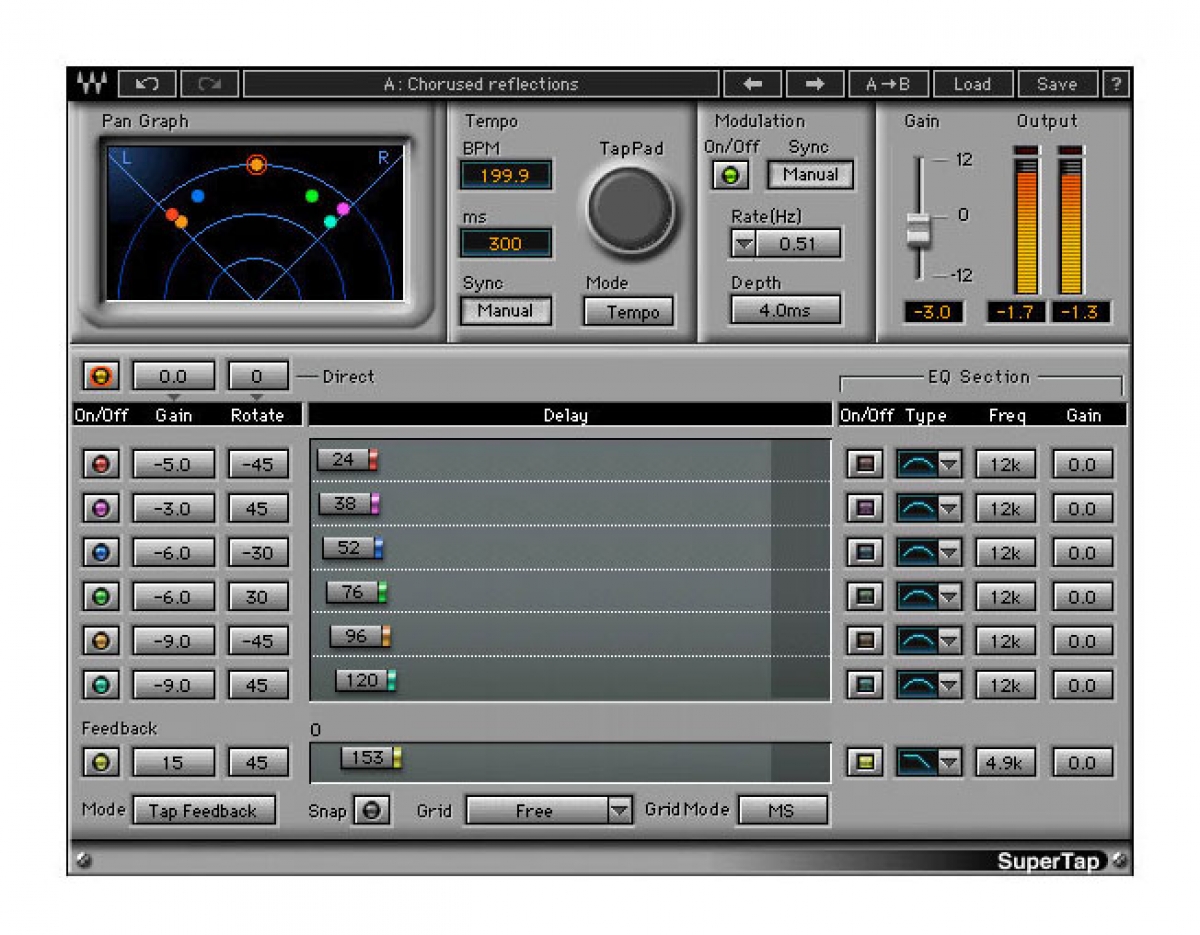Click the 24 ms delay tap marker
1200x935 pixels.
point(347,460)
